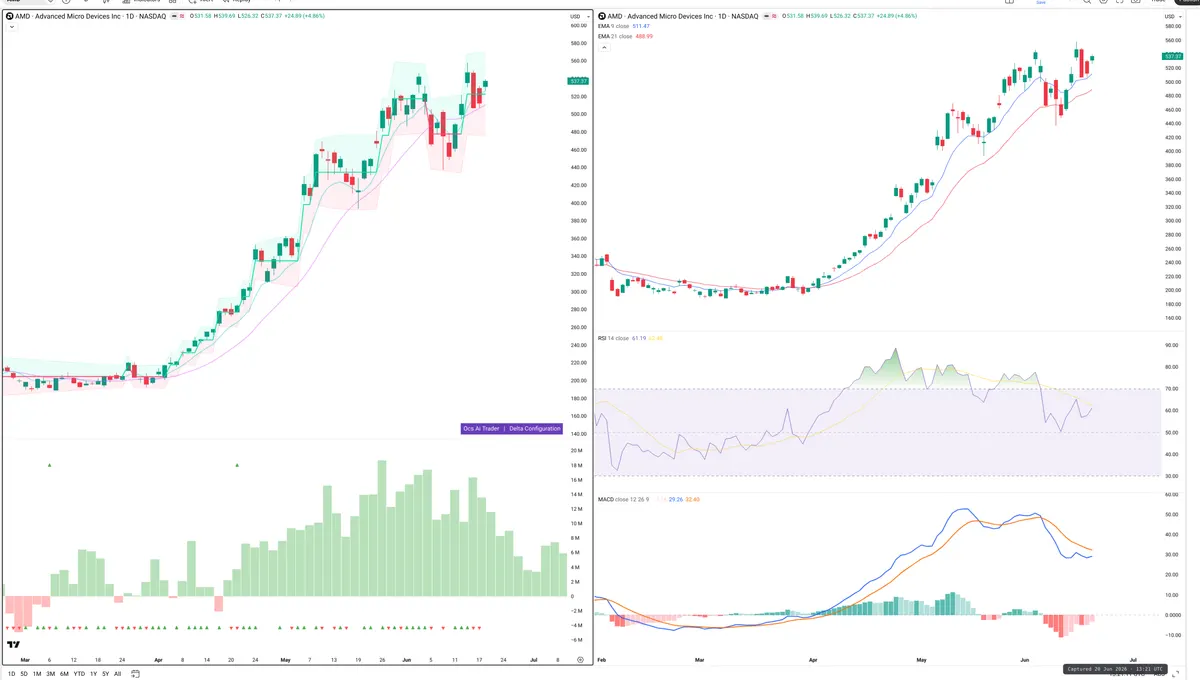Select 3M date range
The width and height of the screenshot is (1200, 680).
click(50, 674)
